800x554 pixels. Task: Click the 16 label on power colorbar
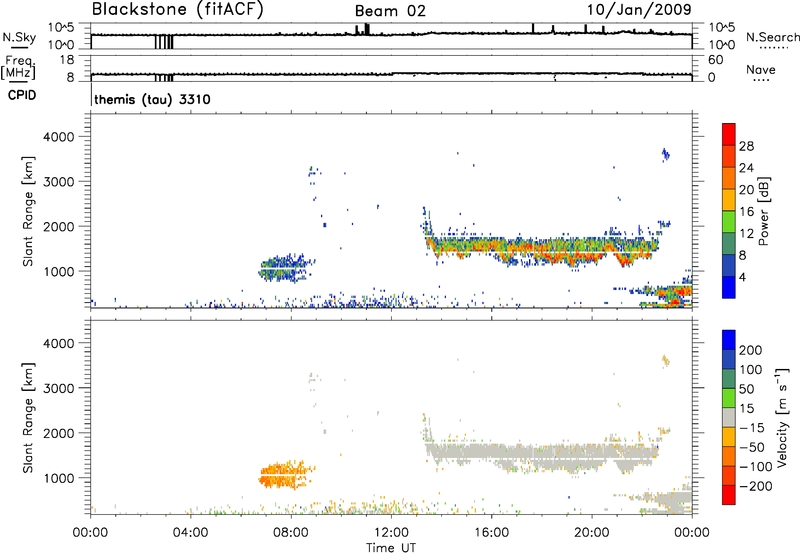coord(746,212)
